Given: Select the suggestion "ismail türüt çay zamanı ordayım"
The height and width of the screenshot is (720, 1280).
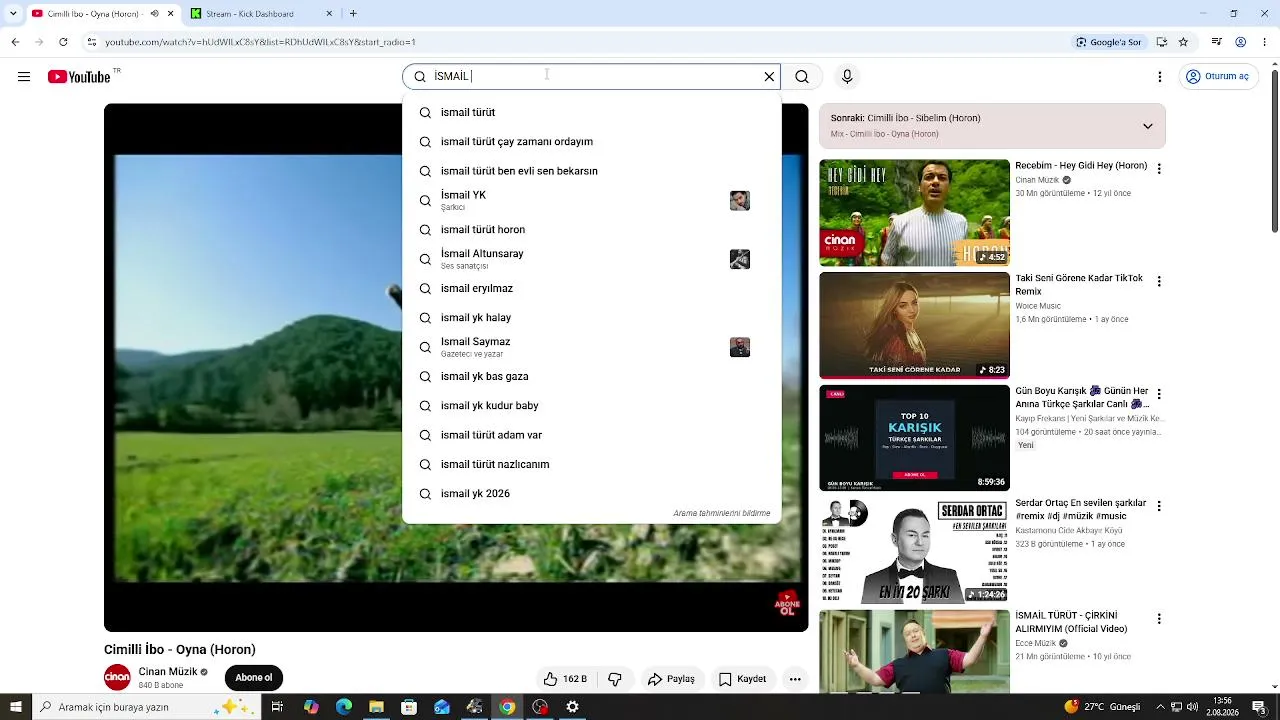Looking at the screenshot, I should coord(591,142).
